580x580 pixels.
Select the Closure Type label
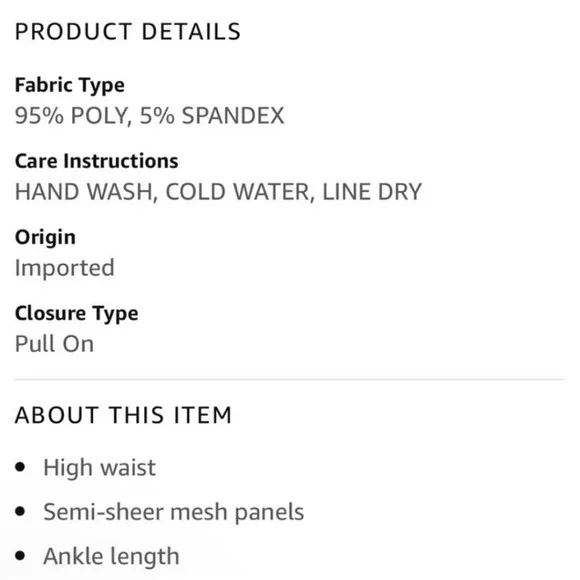[x=77, y=314]
